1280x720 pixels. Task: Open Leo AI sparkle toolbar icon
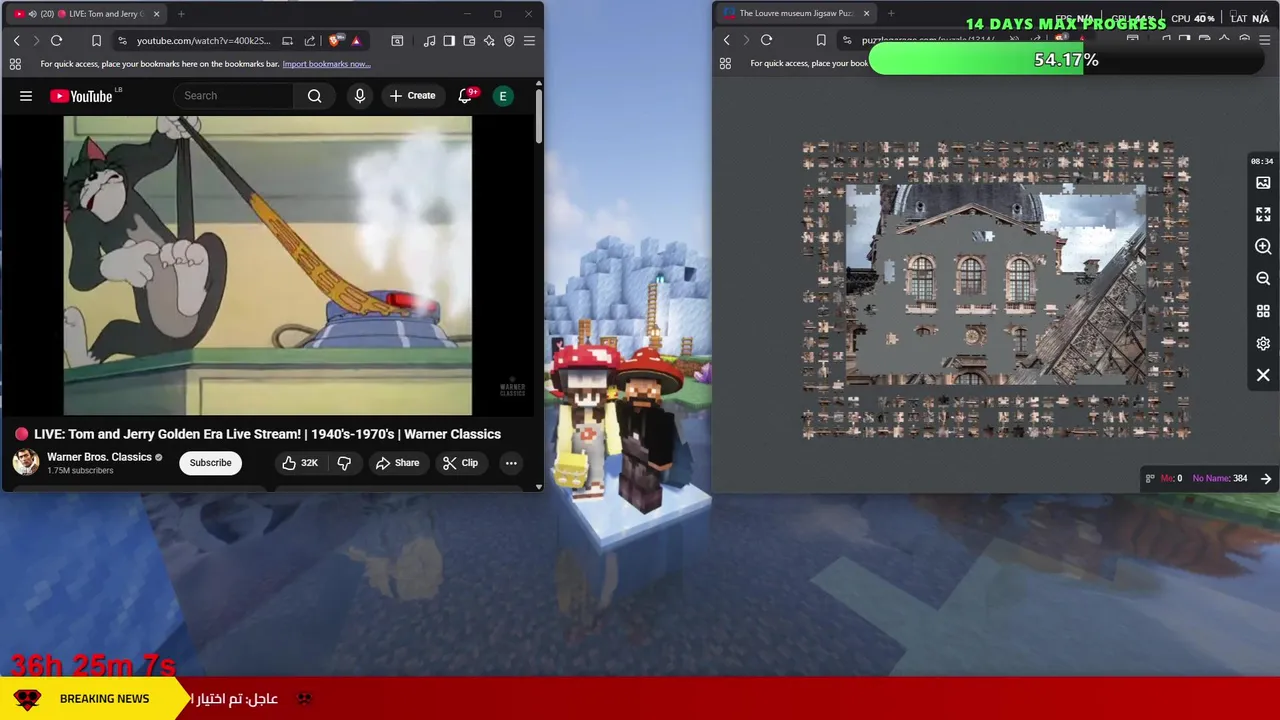[x=489, y=41]
